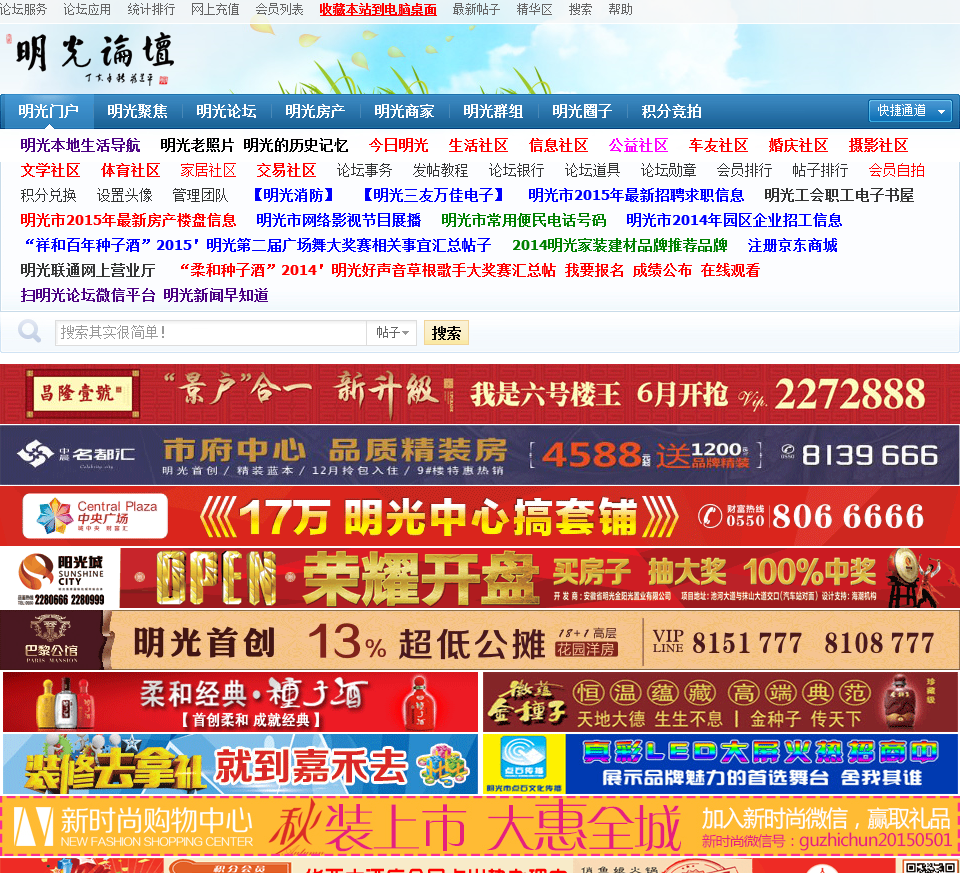Click the 帮助 top bar link
The width and height of the screenshot is (960, 873).
coord(620,9)
